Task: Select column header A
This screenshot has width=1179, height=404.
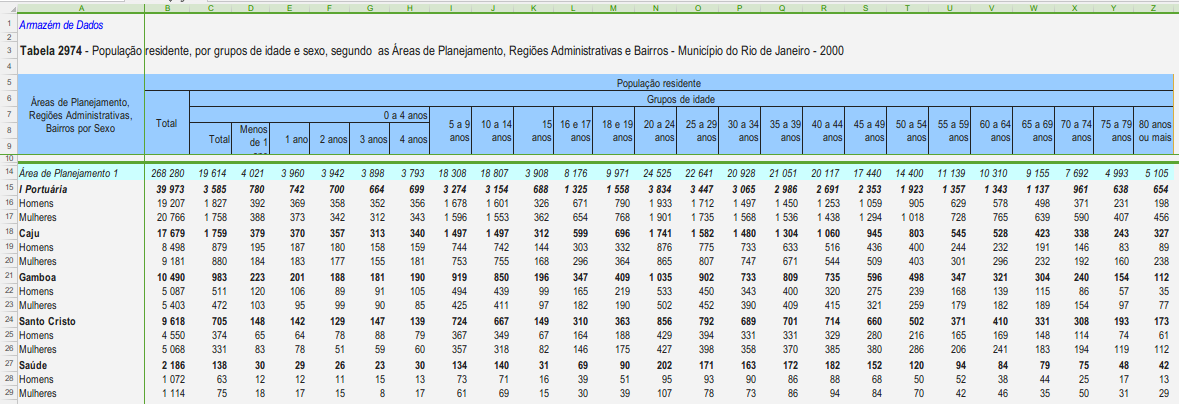Action: (78, 8)
